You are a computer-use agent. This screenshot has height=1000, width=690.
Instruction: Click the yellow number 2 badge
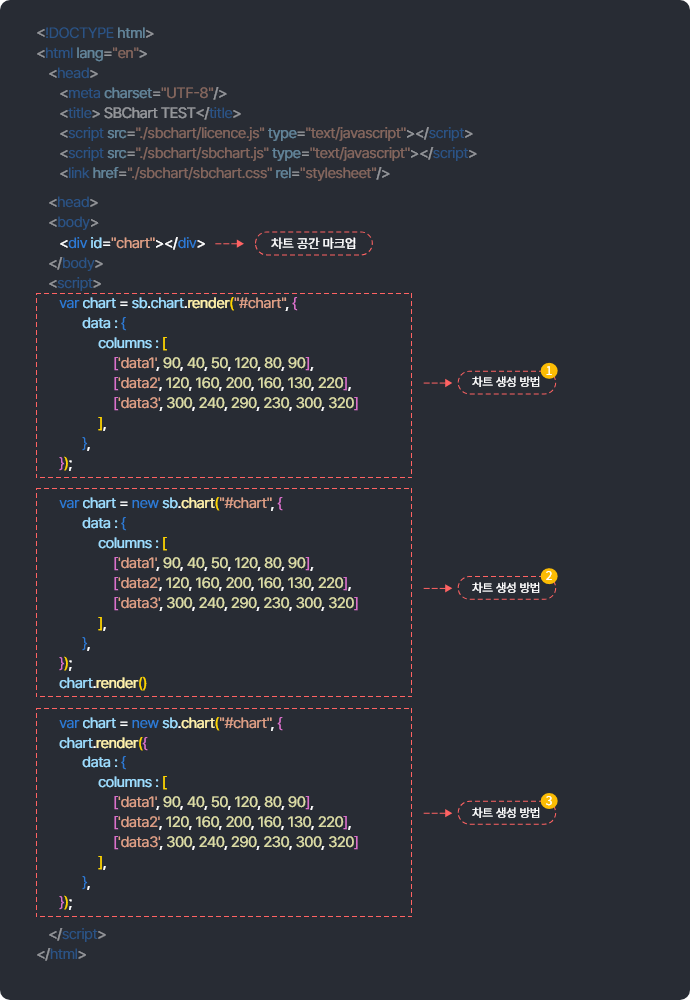tap(548, 576)
